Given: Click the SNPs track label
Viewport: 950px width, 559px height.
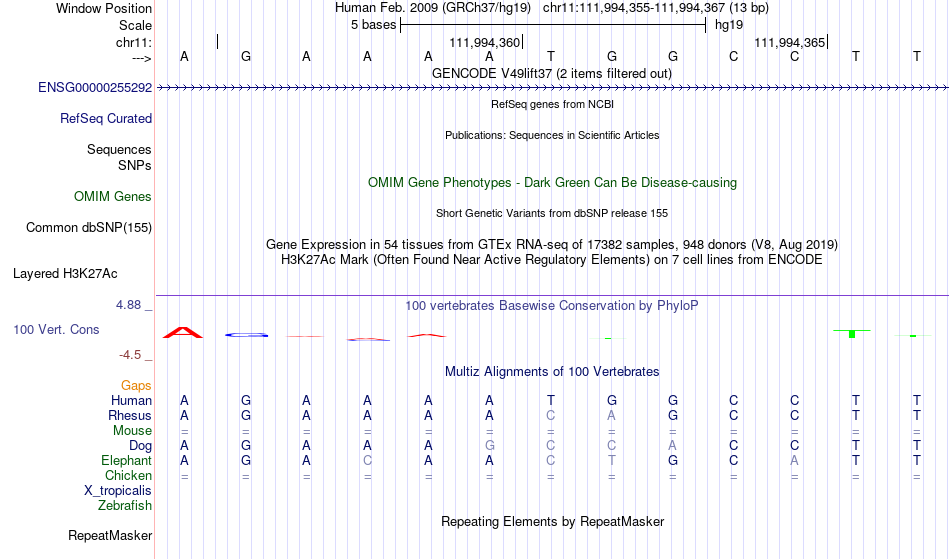Looking at the screenshot, I should (135, 165).
